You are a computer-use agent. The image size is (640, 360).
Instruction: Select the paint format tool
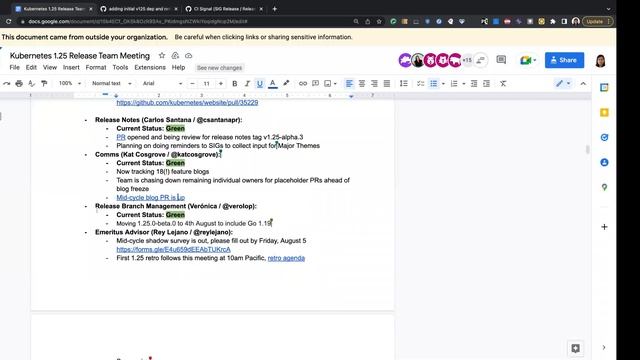(x=44, y=83)
